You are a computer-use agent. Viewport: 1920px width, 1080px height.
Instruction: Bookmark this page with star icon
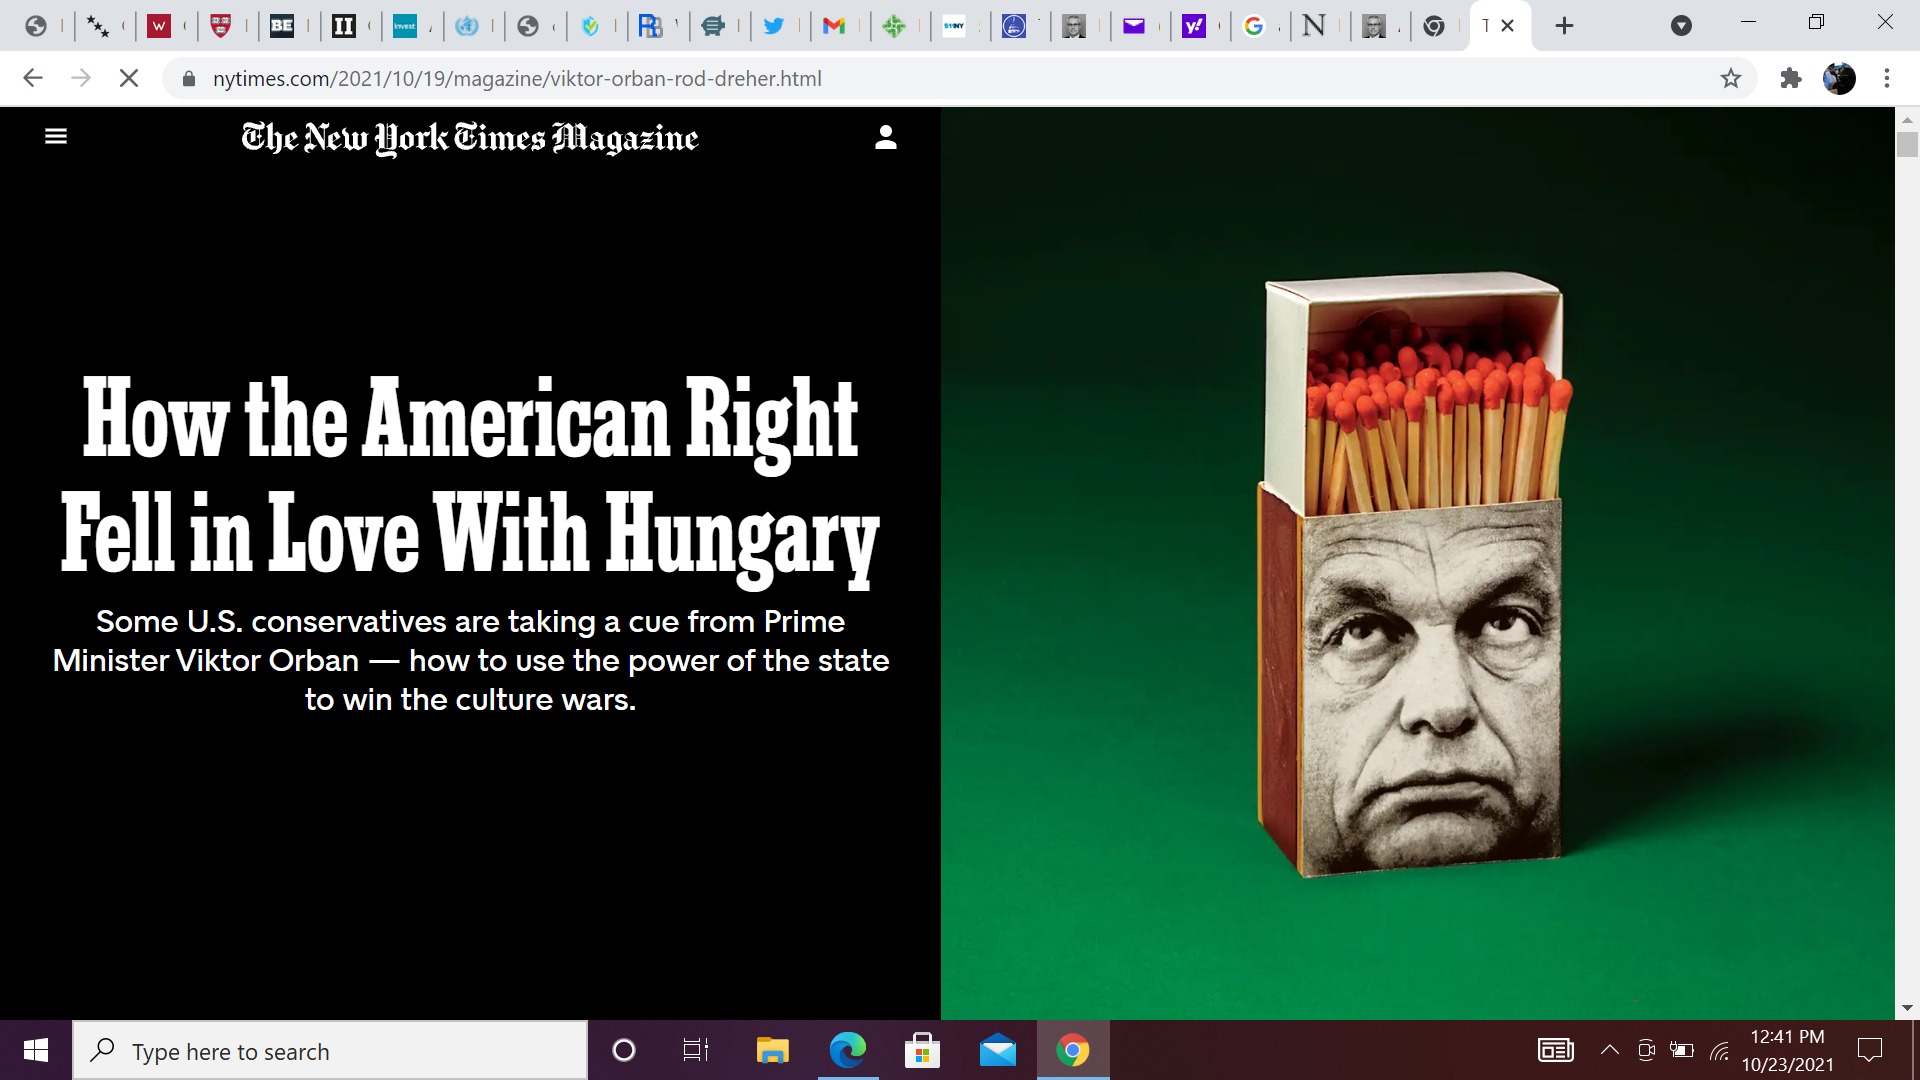[x=1730, y=78]
